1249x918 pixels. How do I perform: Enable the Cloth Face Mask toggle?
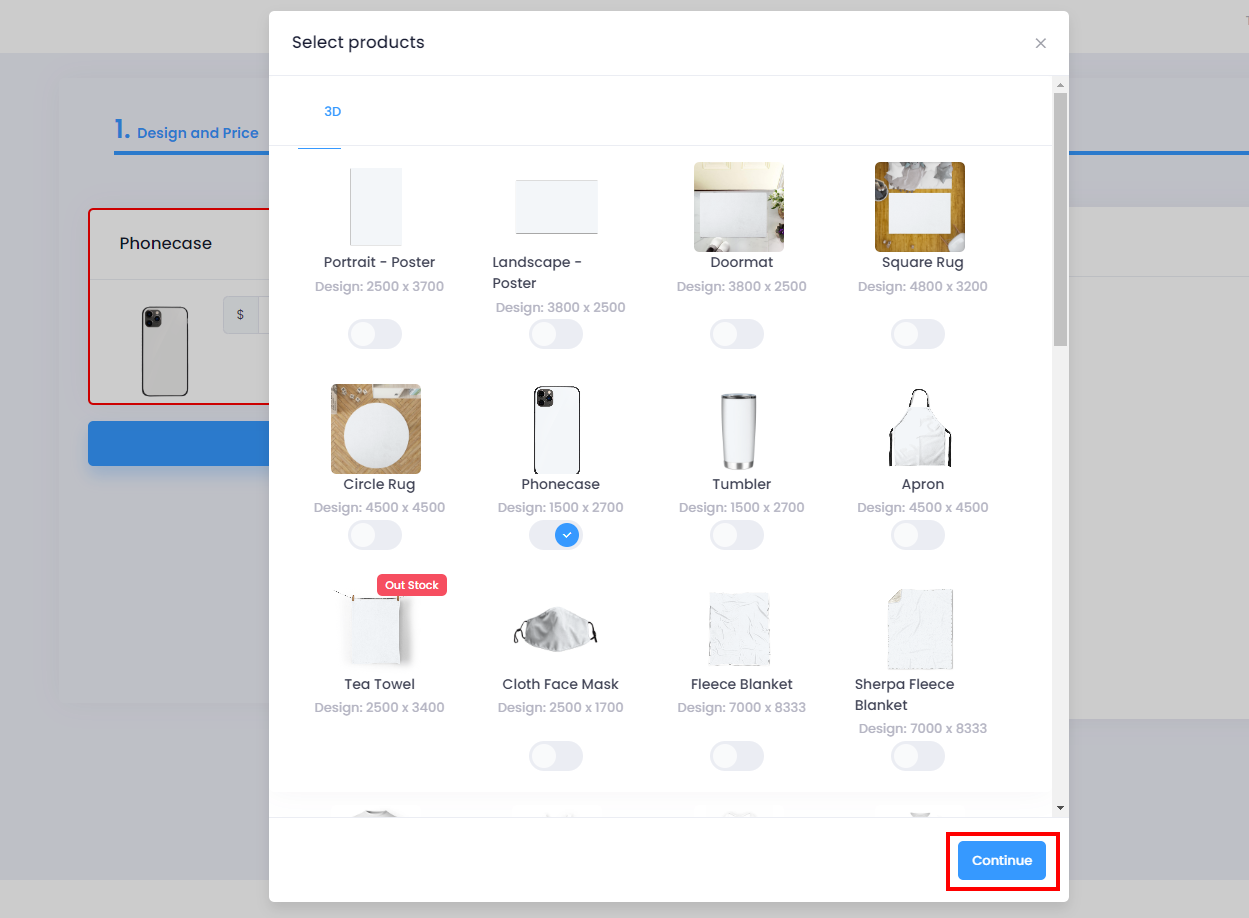coord(556,756)
